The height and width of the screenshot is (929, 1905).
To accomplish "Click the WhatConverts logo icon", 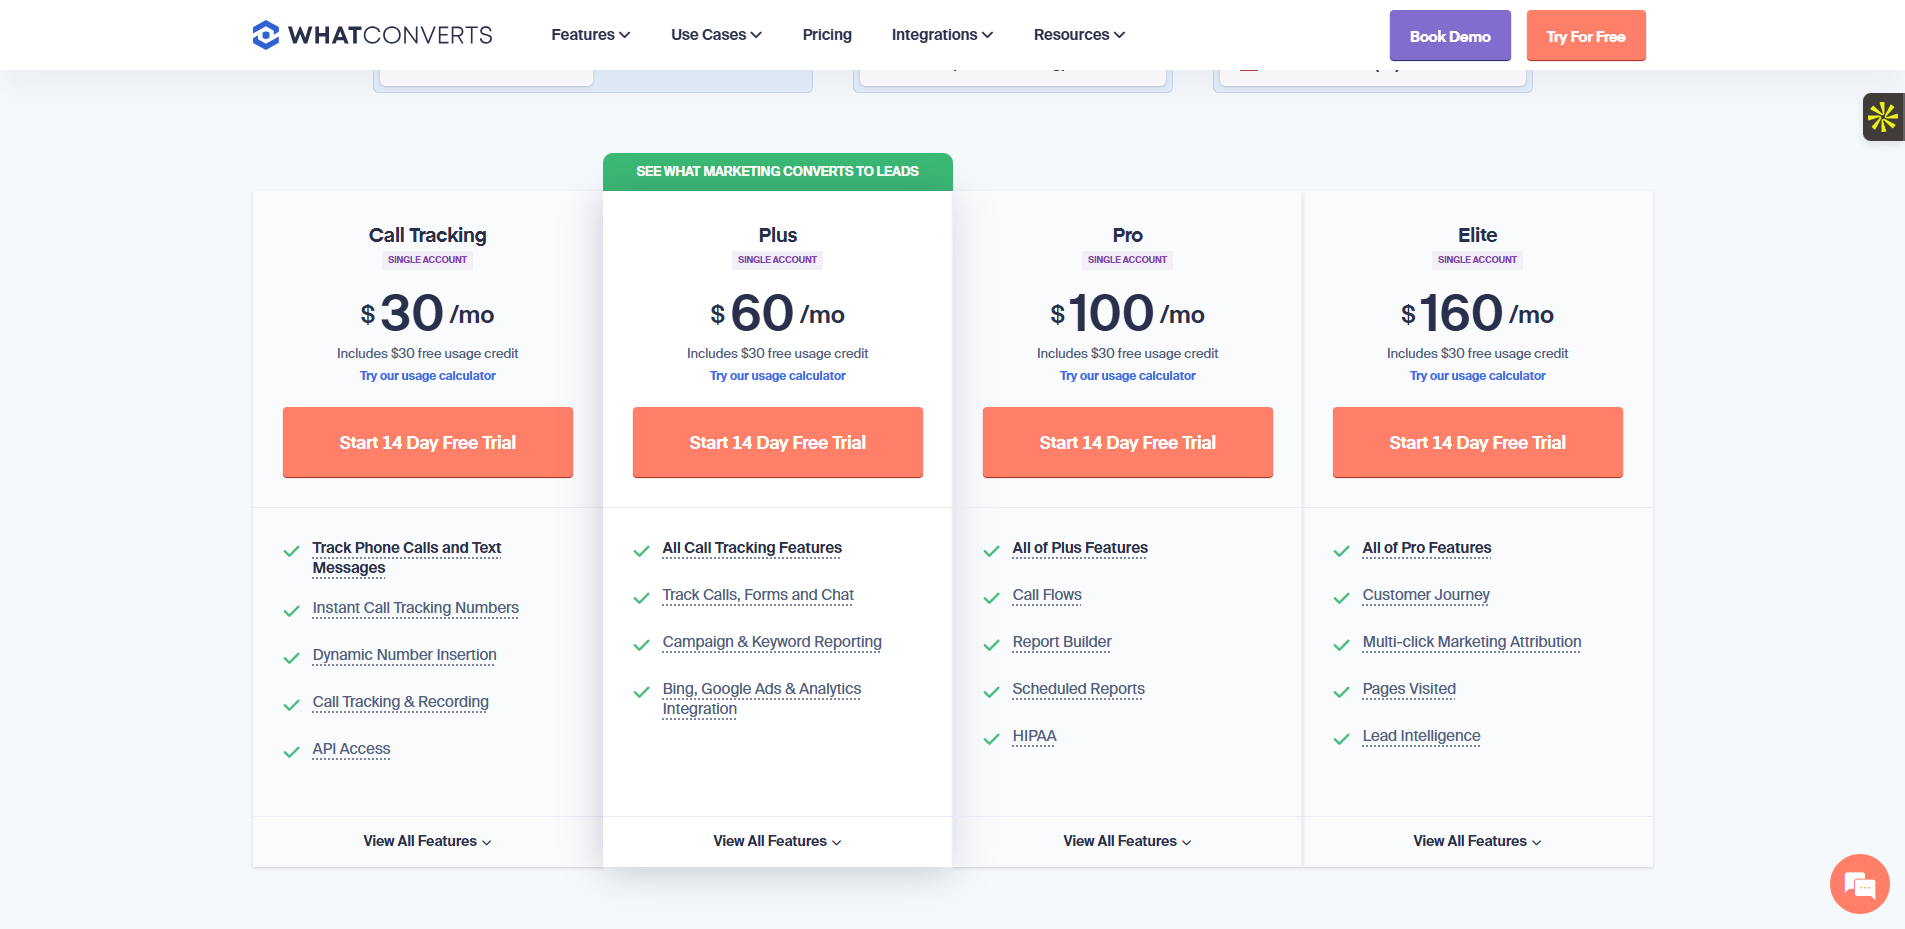I will tap(265, 35).
